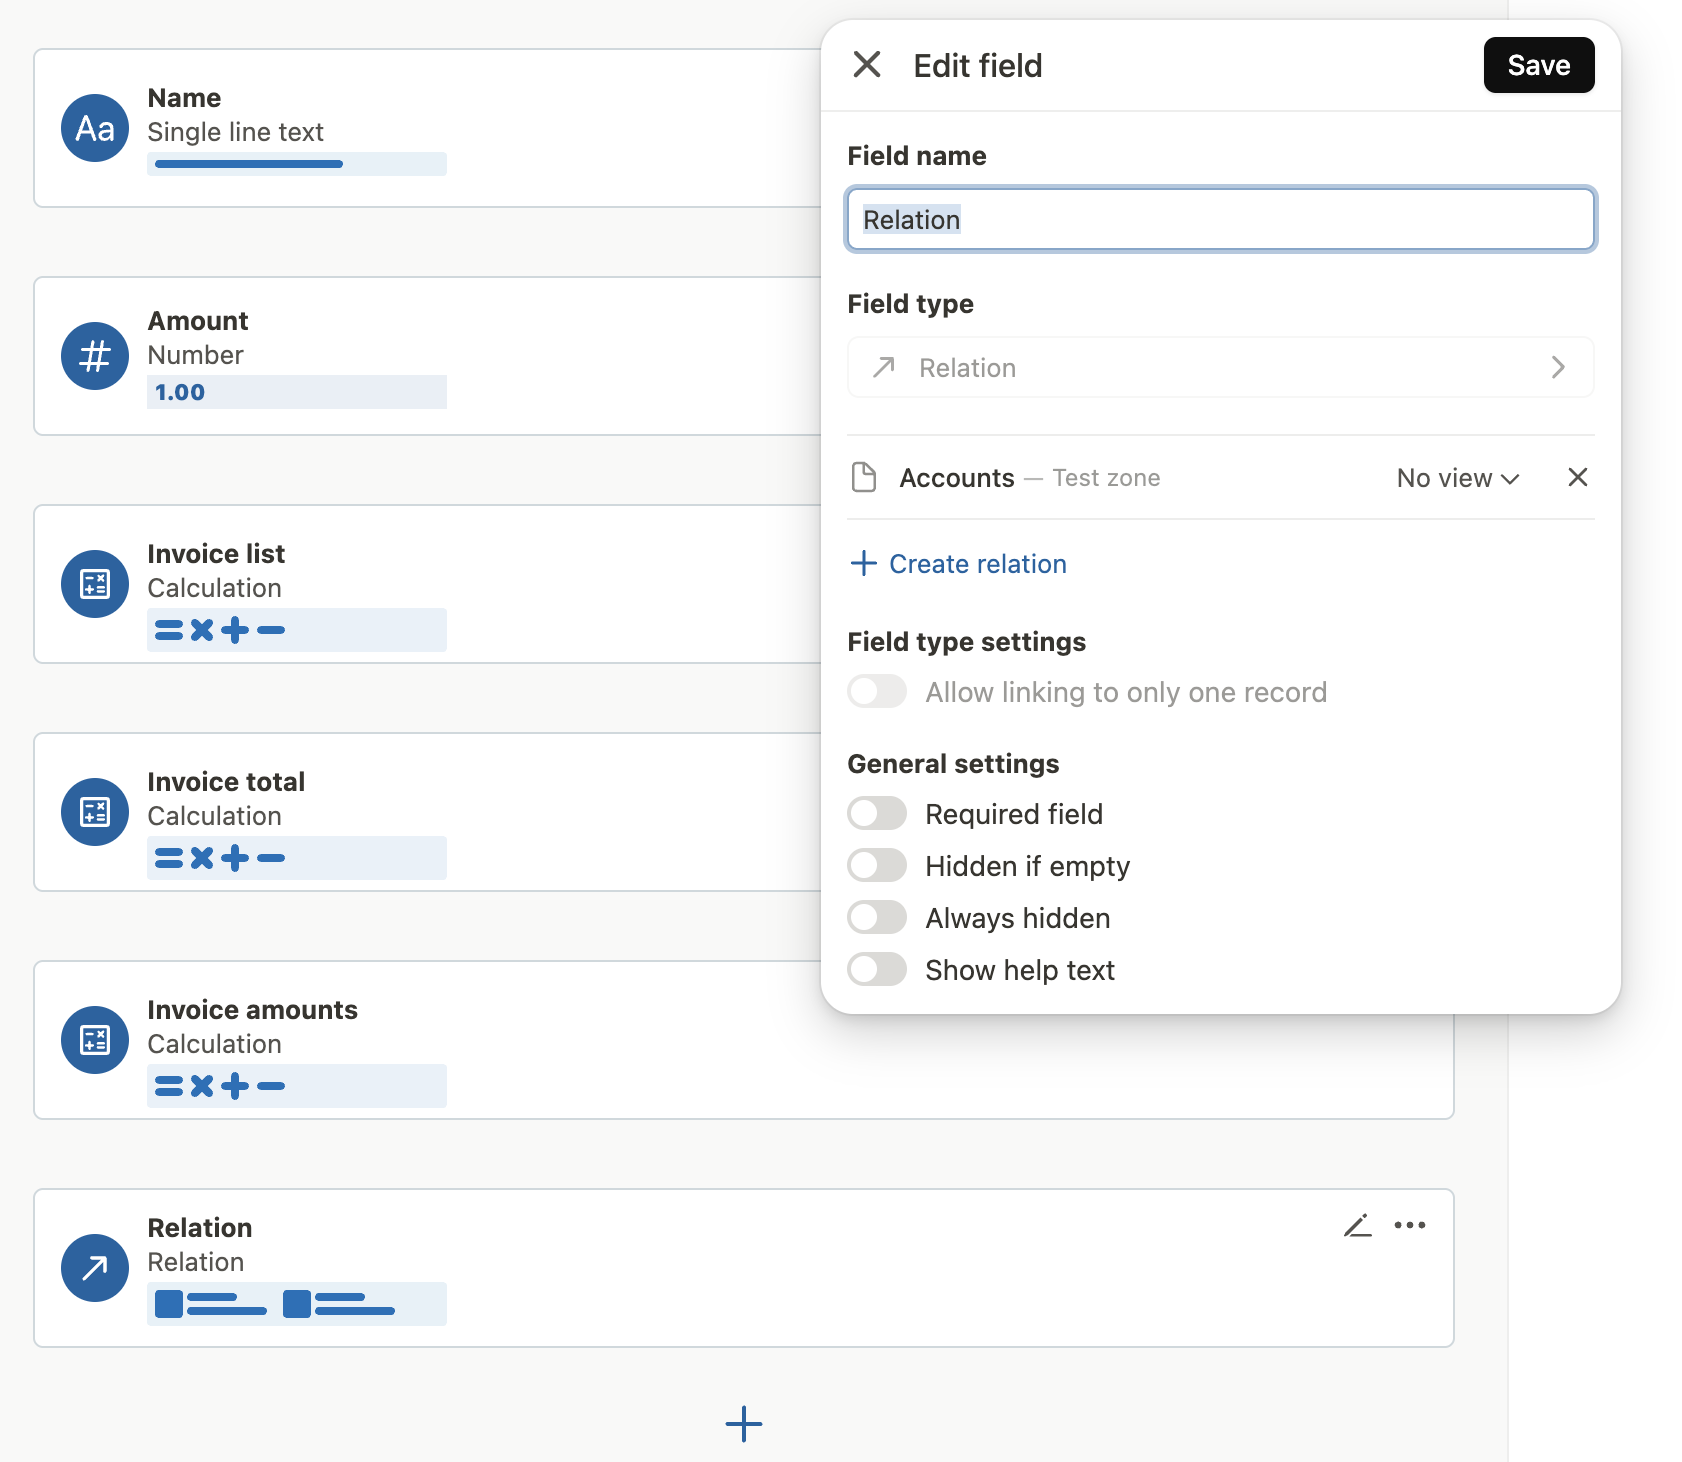This screenshot has height=1462, width=1682.
Task: Add a new field with plus button
Action: [744, 1424]
